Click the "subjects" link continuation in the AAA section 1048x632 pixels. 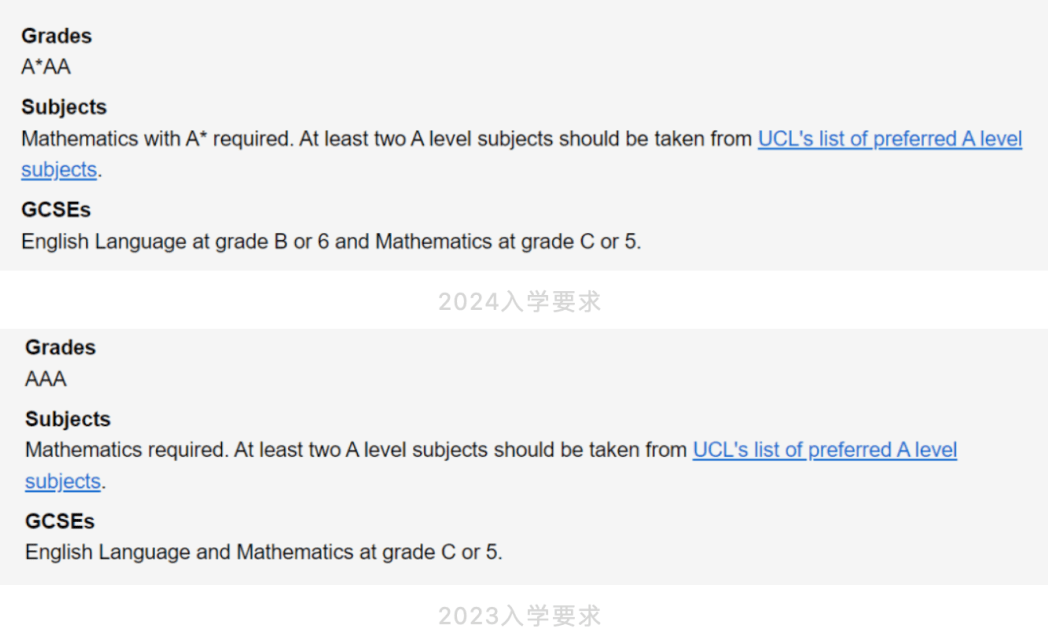(x=63, y=481)
